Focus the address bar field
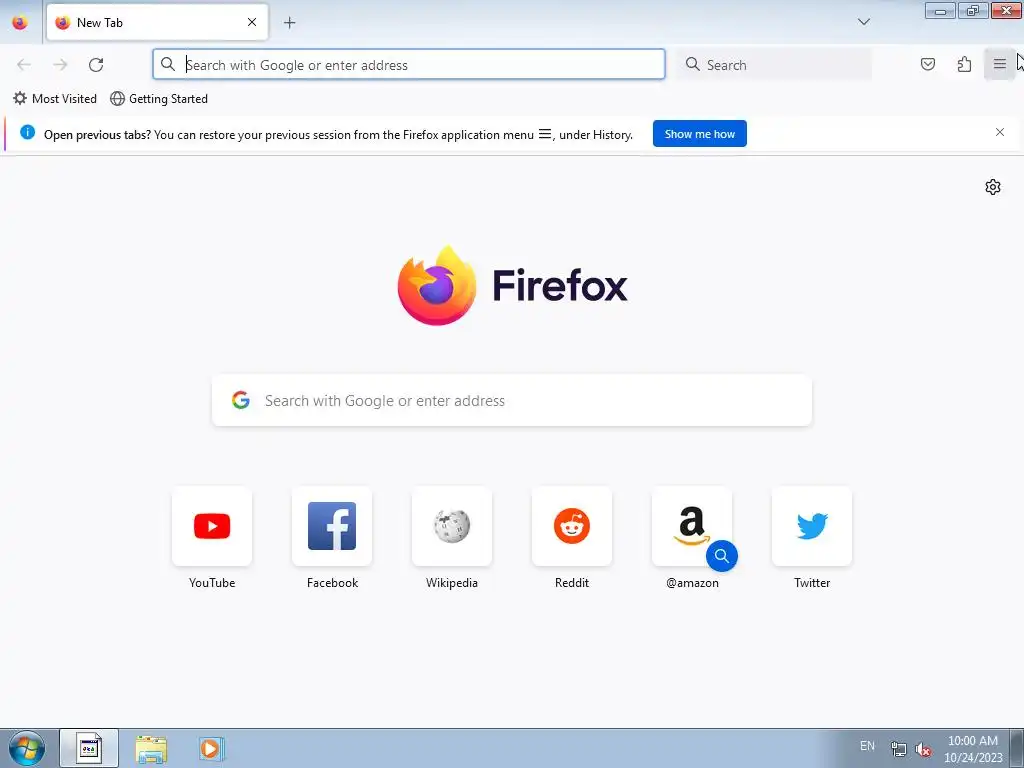The width and height of the screenshot is (1024, 768). click(409, 65)
